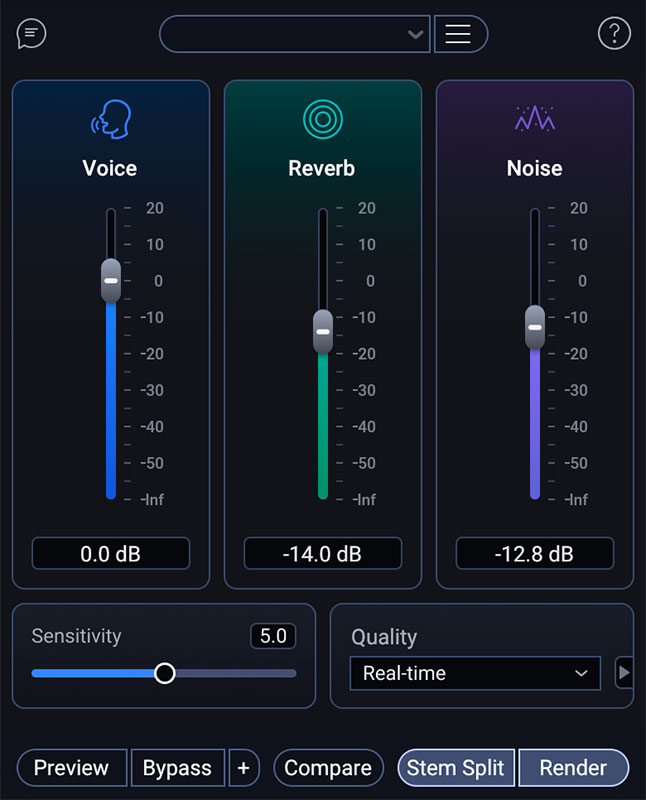Click the Reverb level fader handle
This screenshot has height=800, width=646.
(x=323, y=331)
